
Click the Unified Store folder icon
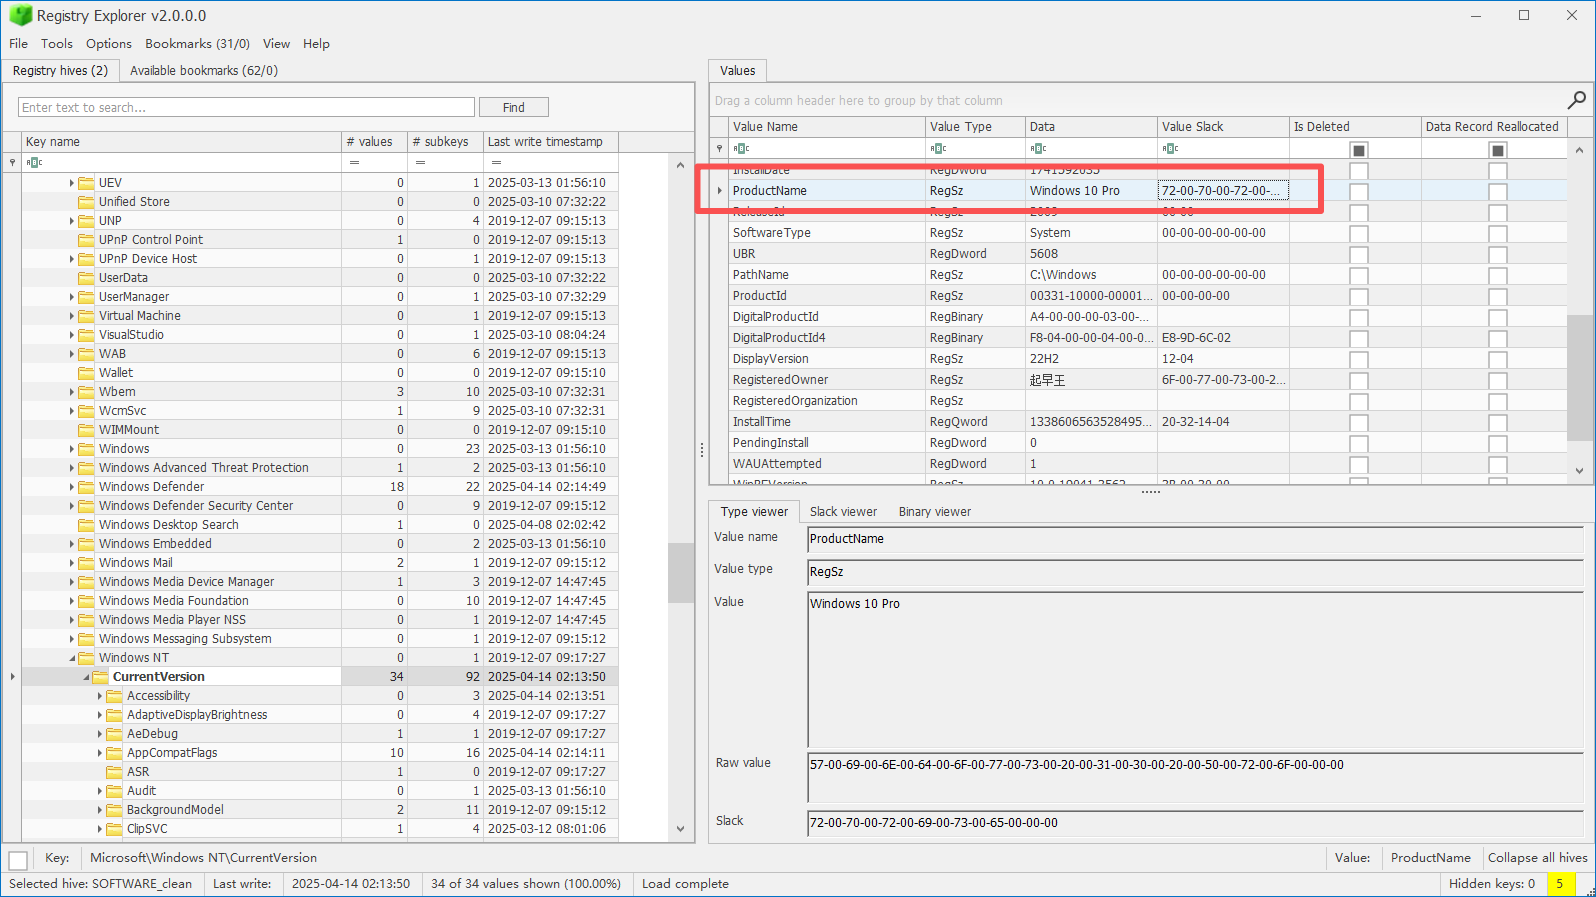click(x=86, y=202)
